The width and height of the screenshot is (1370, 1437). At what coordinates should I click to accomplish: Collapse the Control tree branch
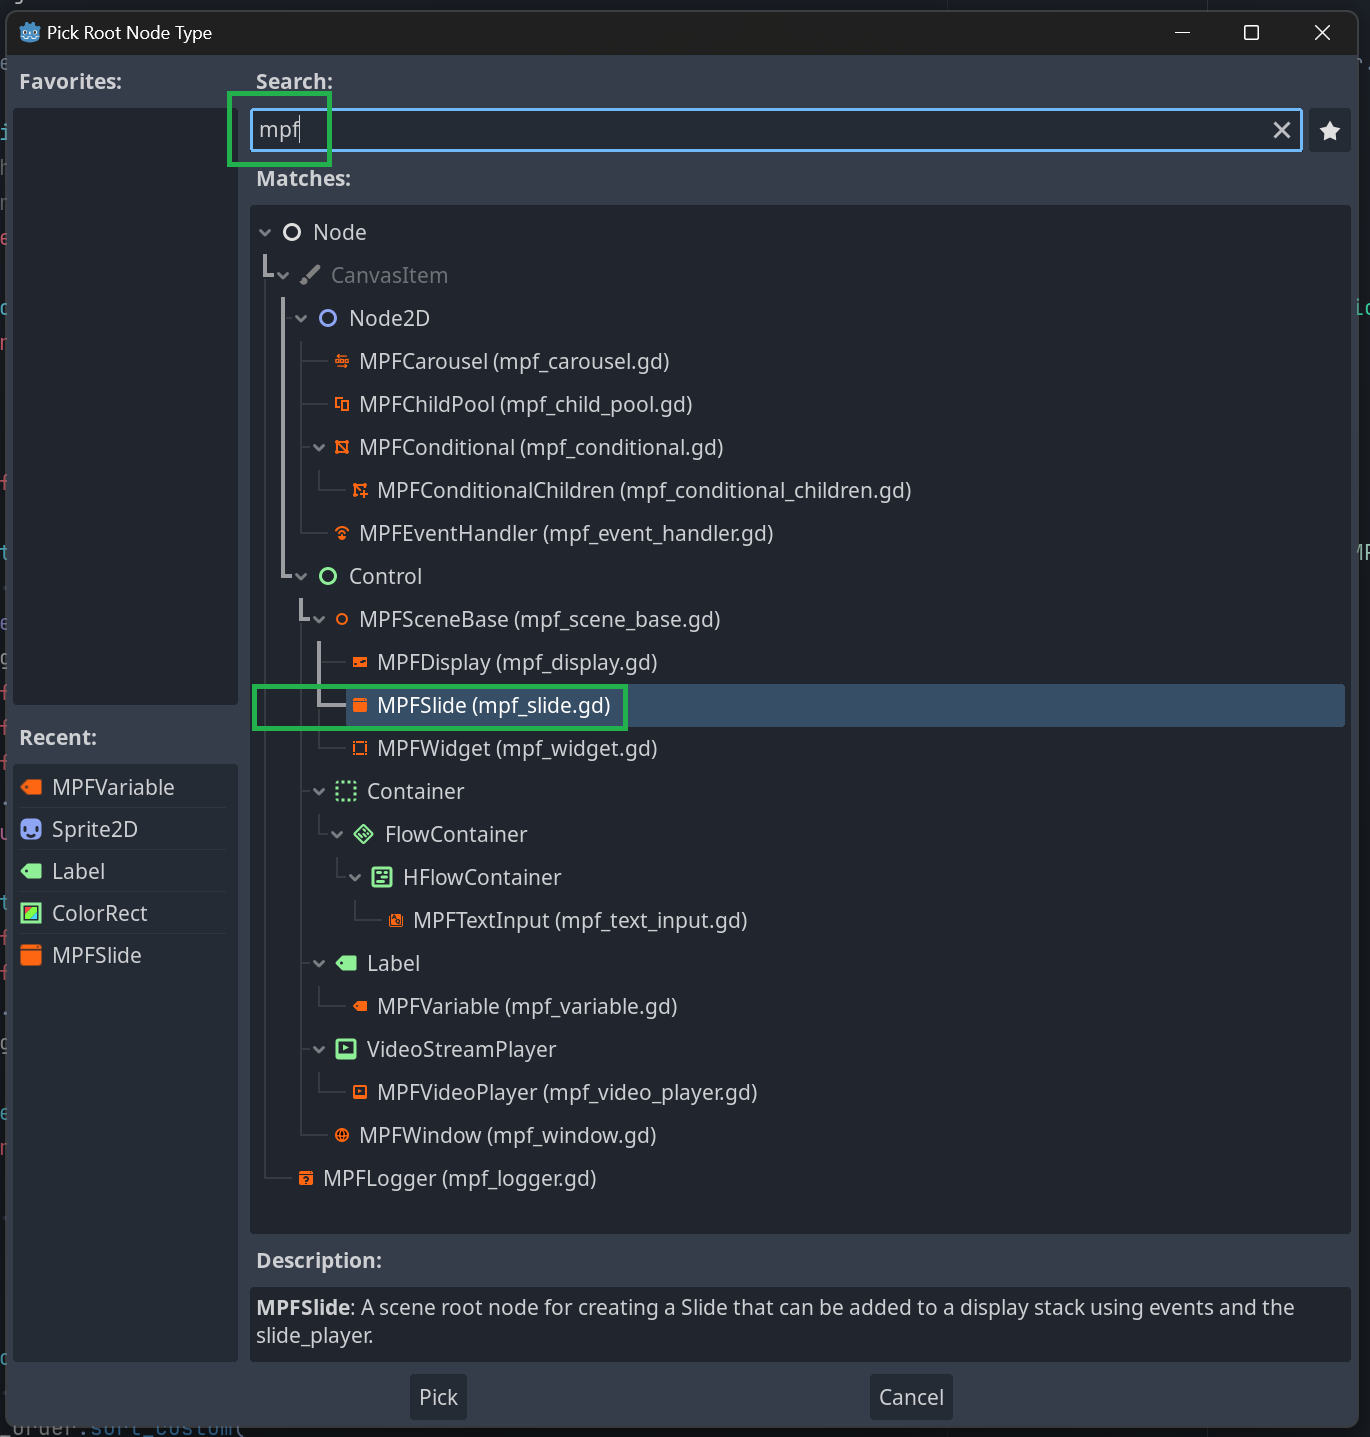(x=301, y=577)
